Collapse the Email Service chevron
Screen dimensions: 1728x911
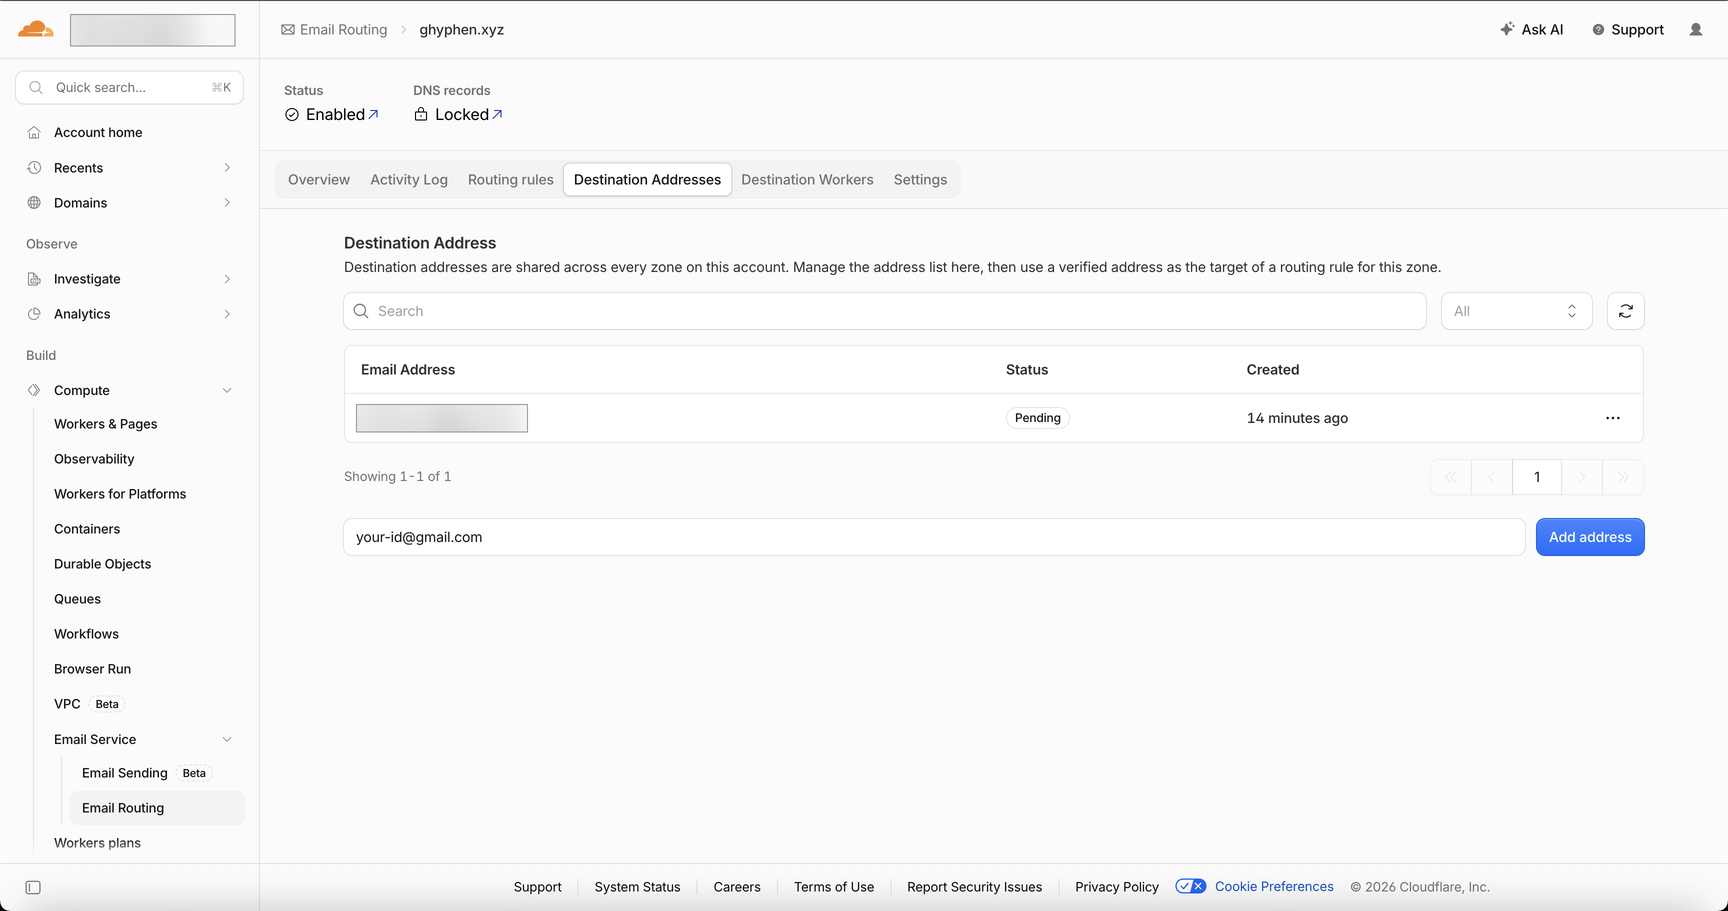click(227, 740)
